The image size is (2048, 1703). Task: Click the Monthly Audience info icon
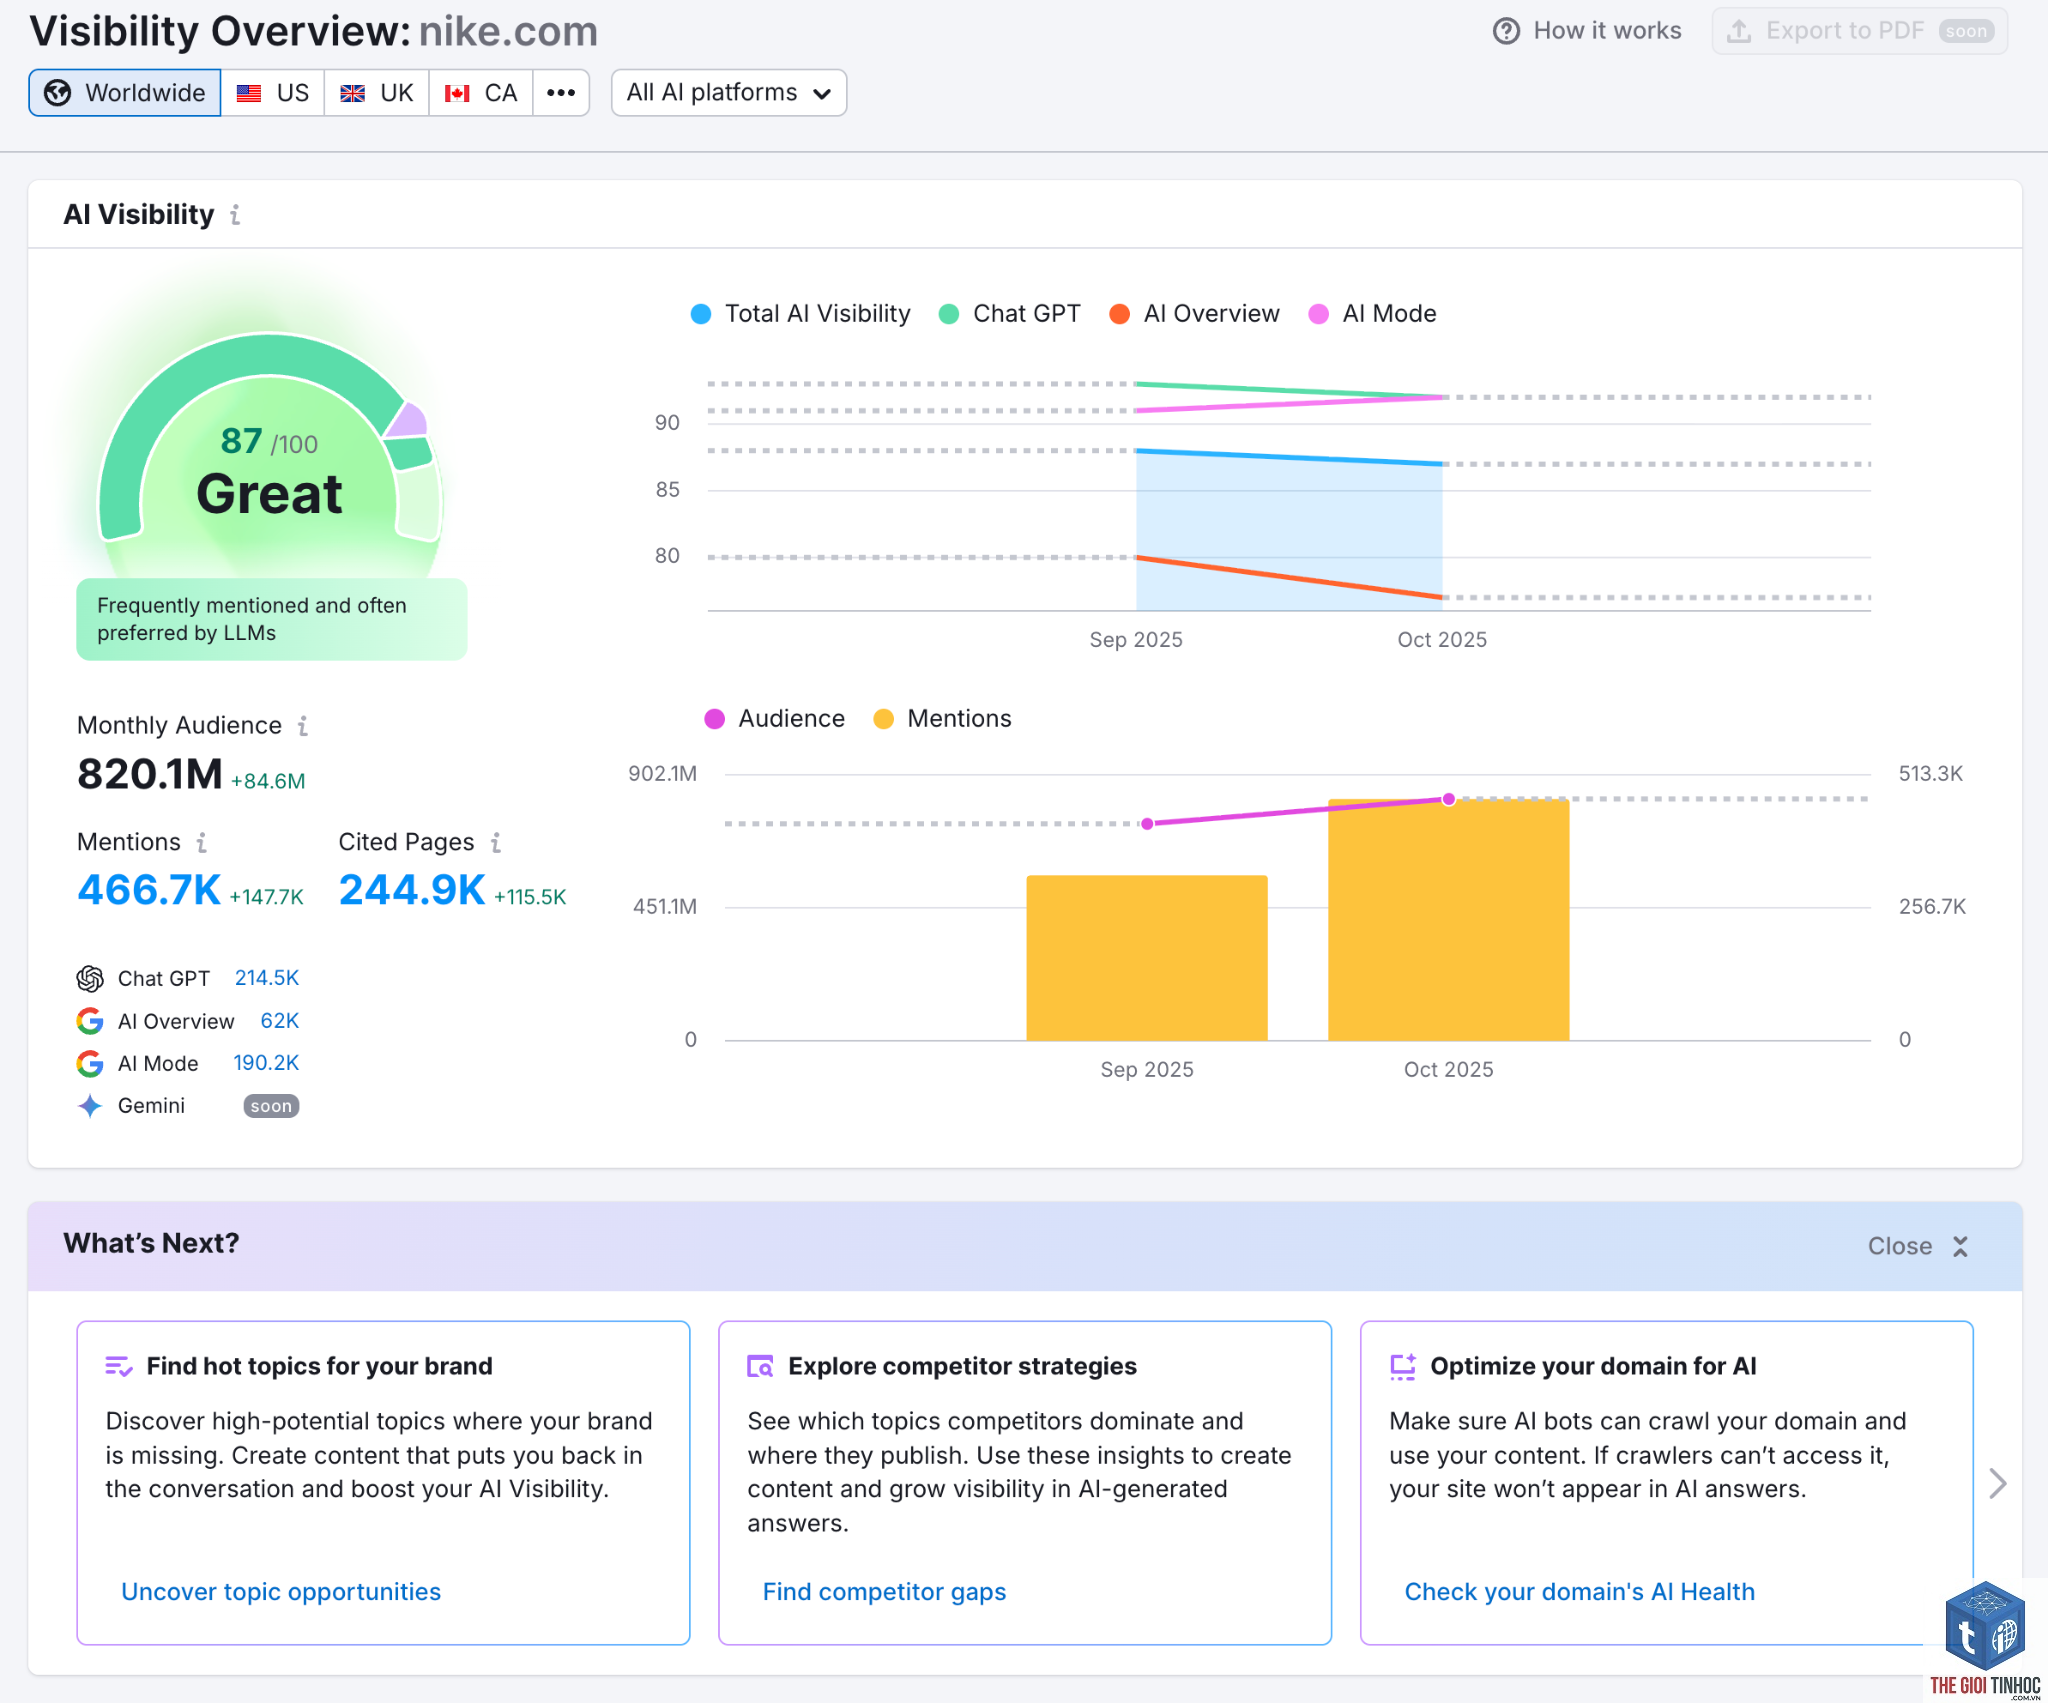click(303, 726)
